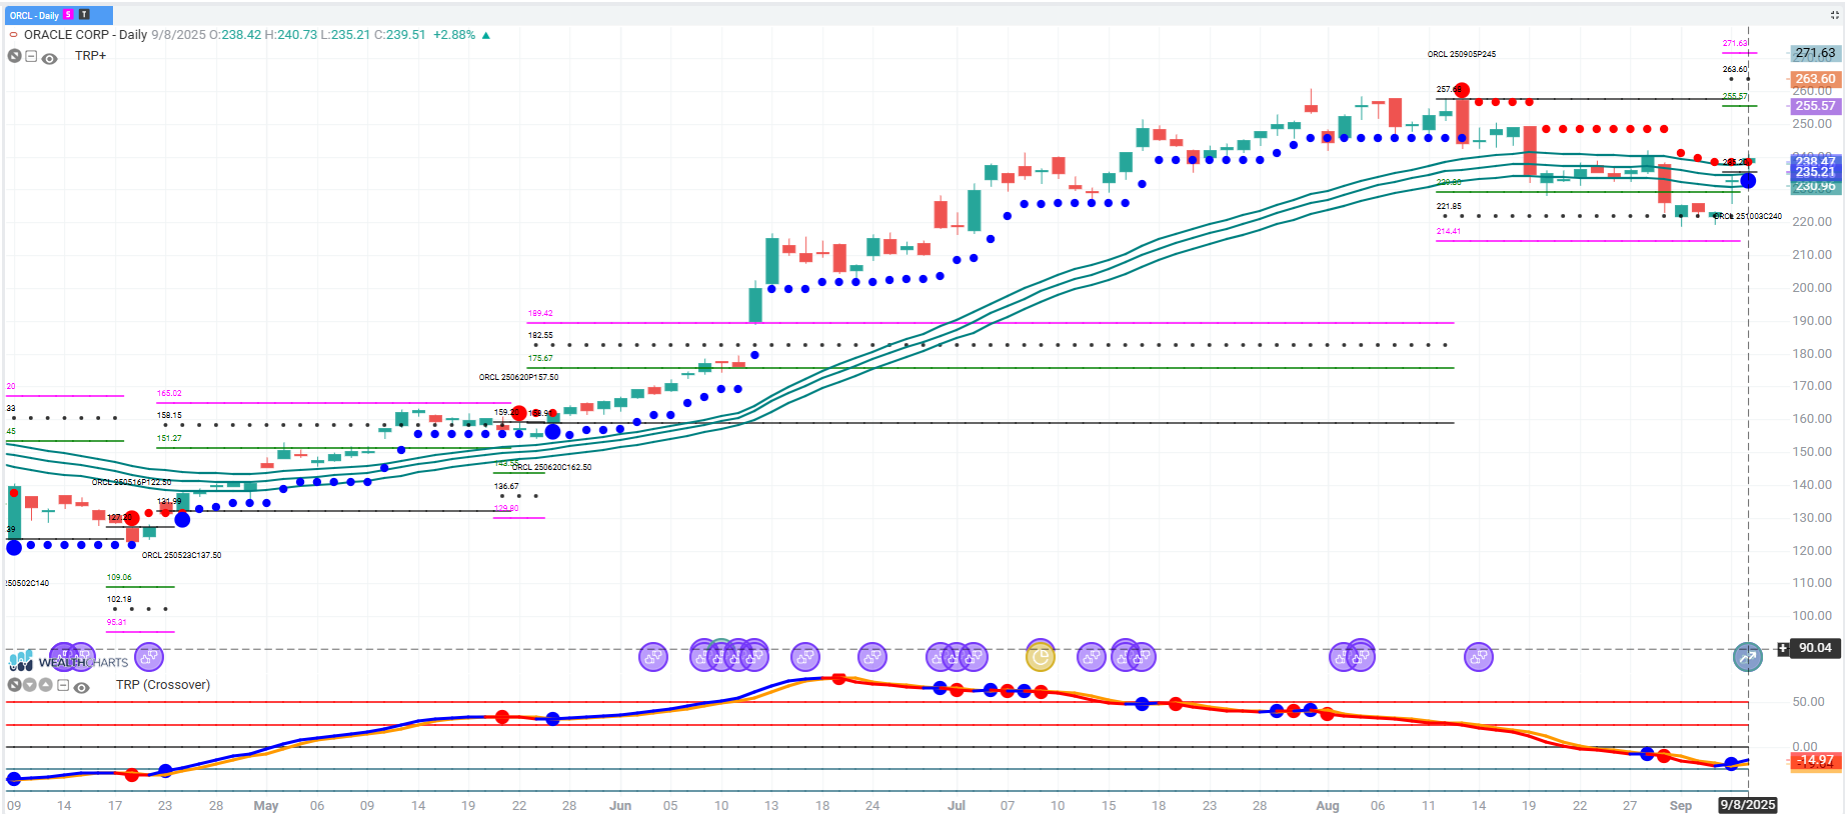Move TRP (Crossover) pane up with arrow icon
This screenshot has width=1845, height=814.
46,685
